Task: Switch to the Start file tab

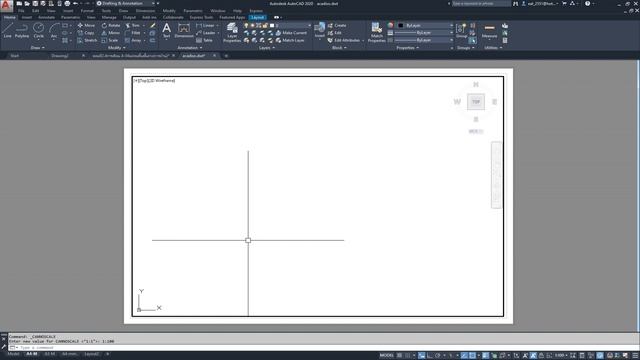Action: [x=15, y=56]
